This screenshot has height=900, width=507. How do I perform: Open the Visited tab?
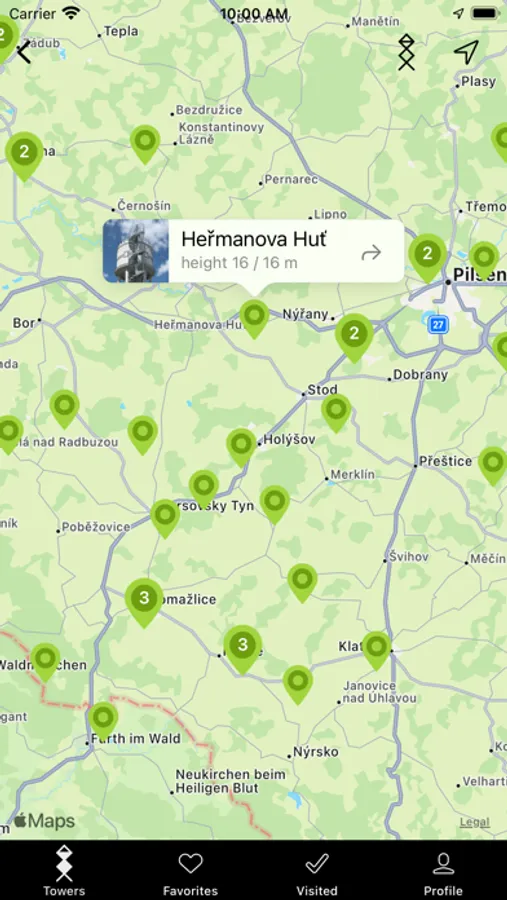coord(316,874)
